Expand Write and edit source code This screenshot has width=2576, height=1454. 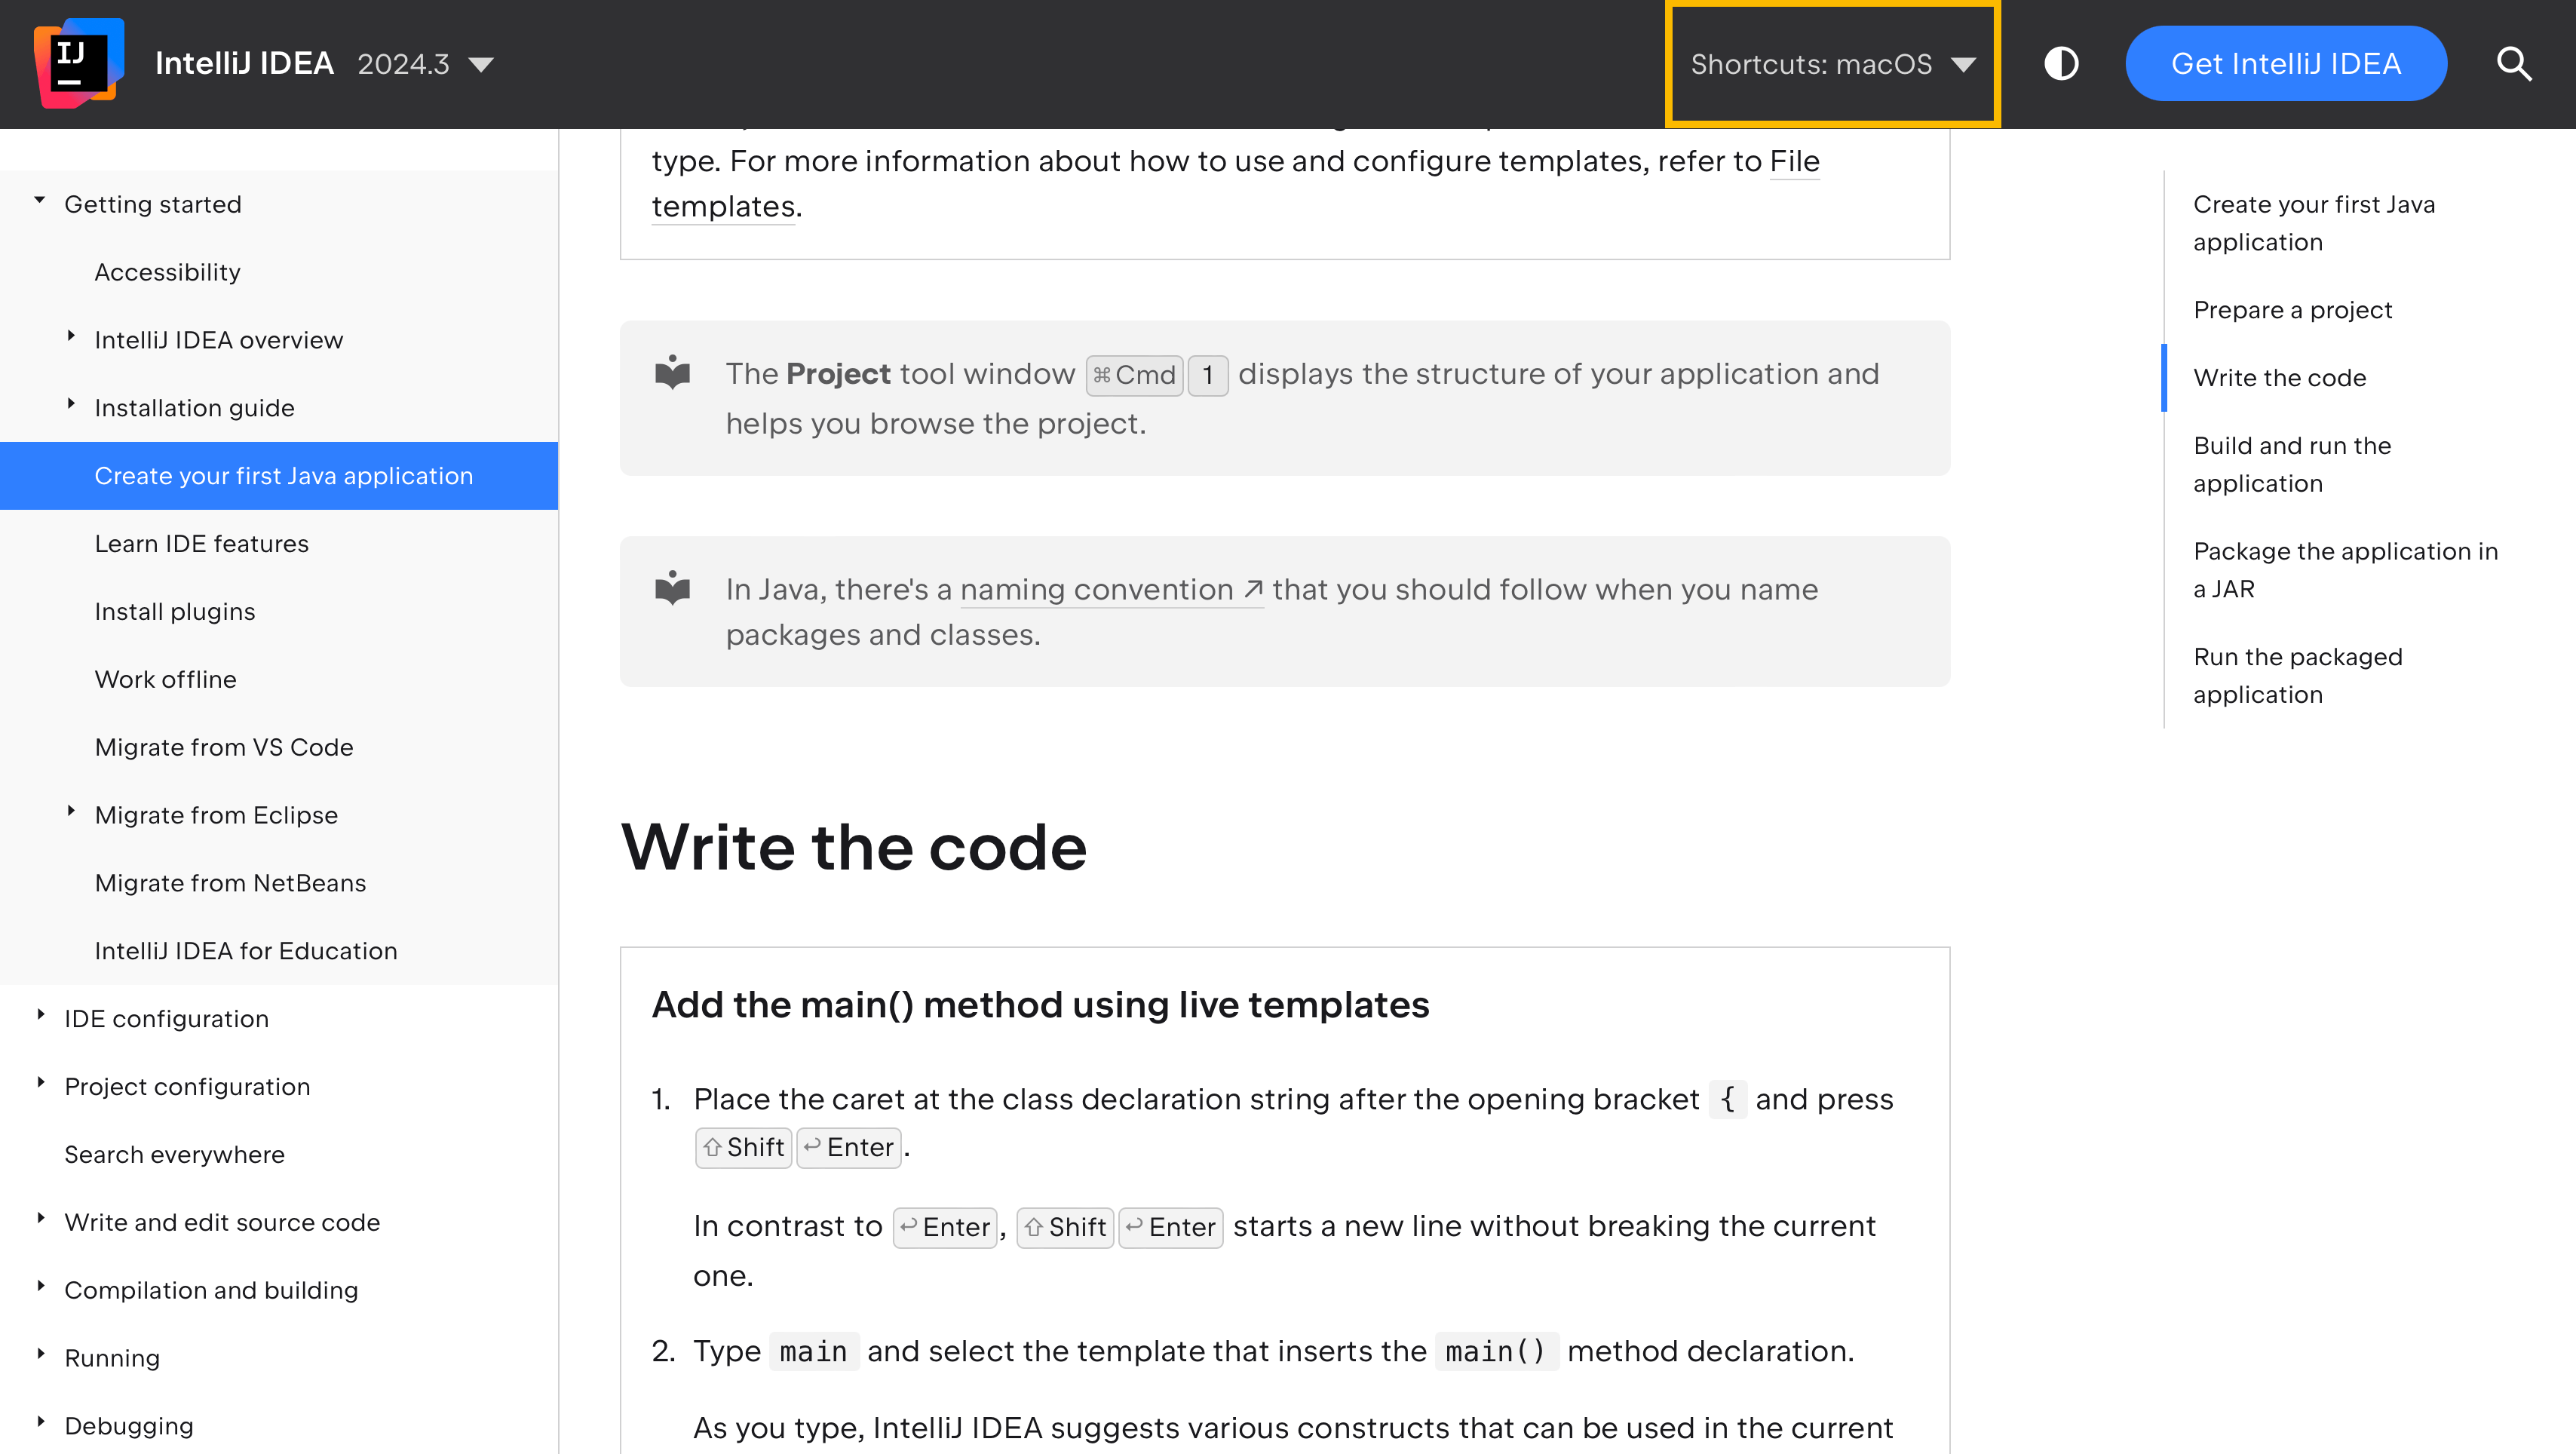[x=39, y=1222]
